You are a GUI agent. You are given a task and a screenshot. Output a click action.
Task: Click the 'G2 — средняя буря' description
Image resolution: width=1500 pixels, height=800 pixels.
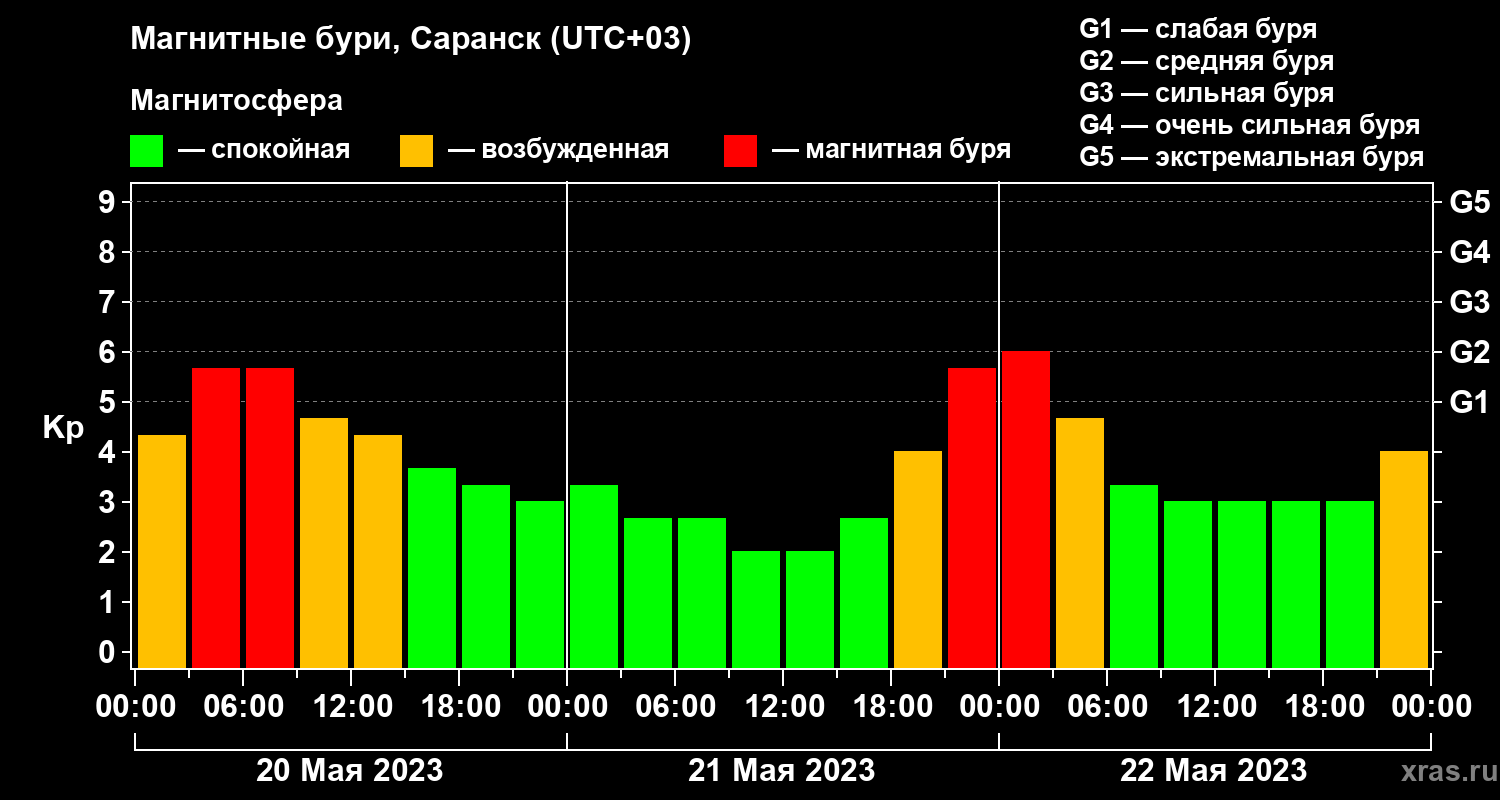[1206, 61]
